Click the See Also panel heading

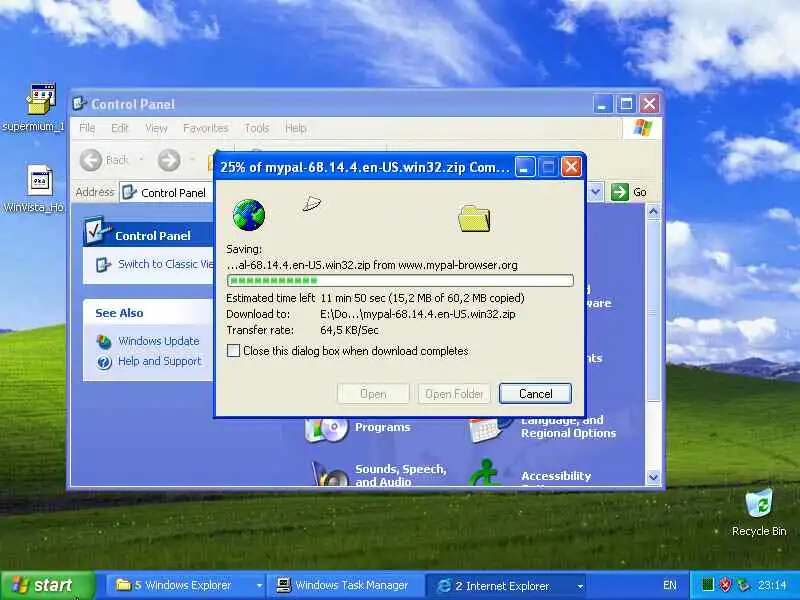coord(119,313)
